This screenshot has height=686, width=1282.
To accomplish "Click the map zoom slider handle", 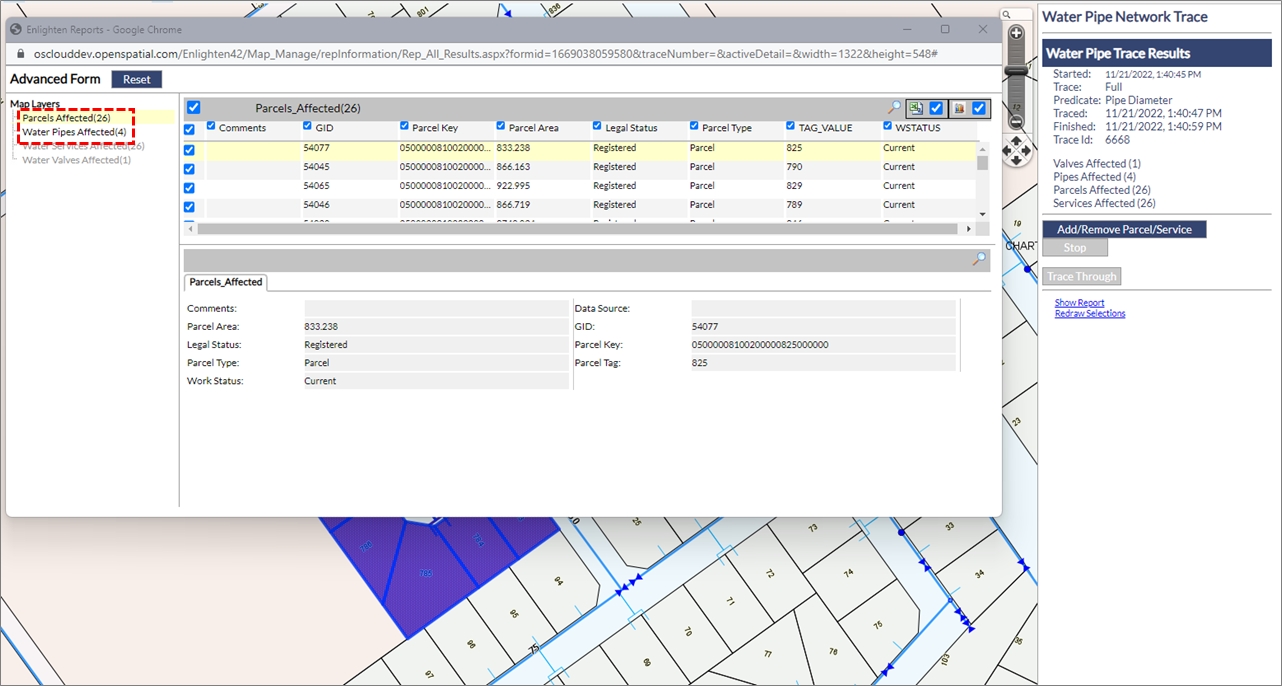I will [x=1016, y=72].
